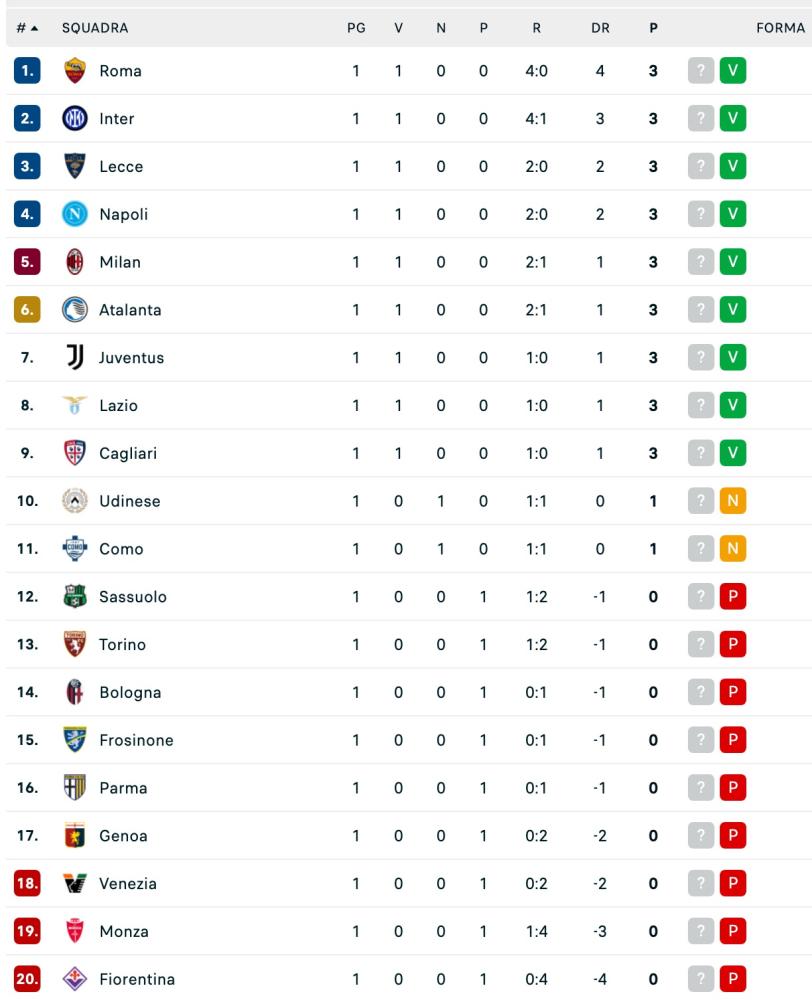Sort by the DR column header
812x1000 pixels.
pyautogui.click(x=600, y=28)
